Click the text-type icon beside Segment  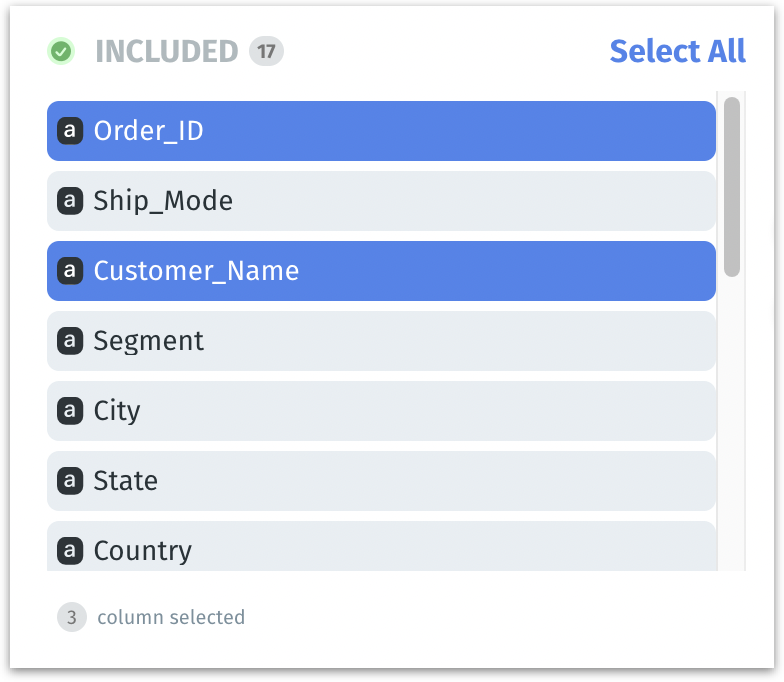click(70, 341)
